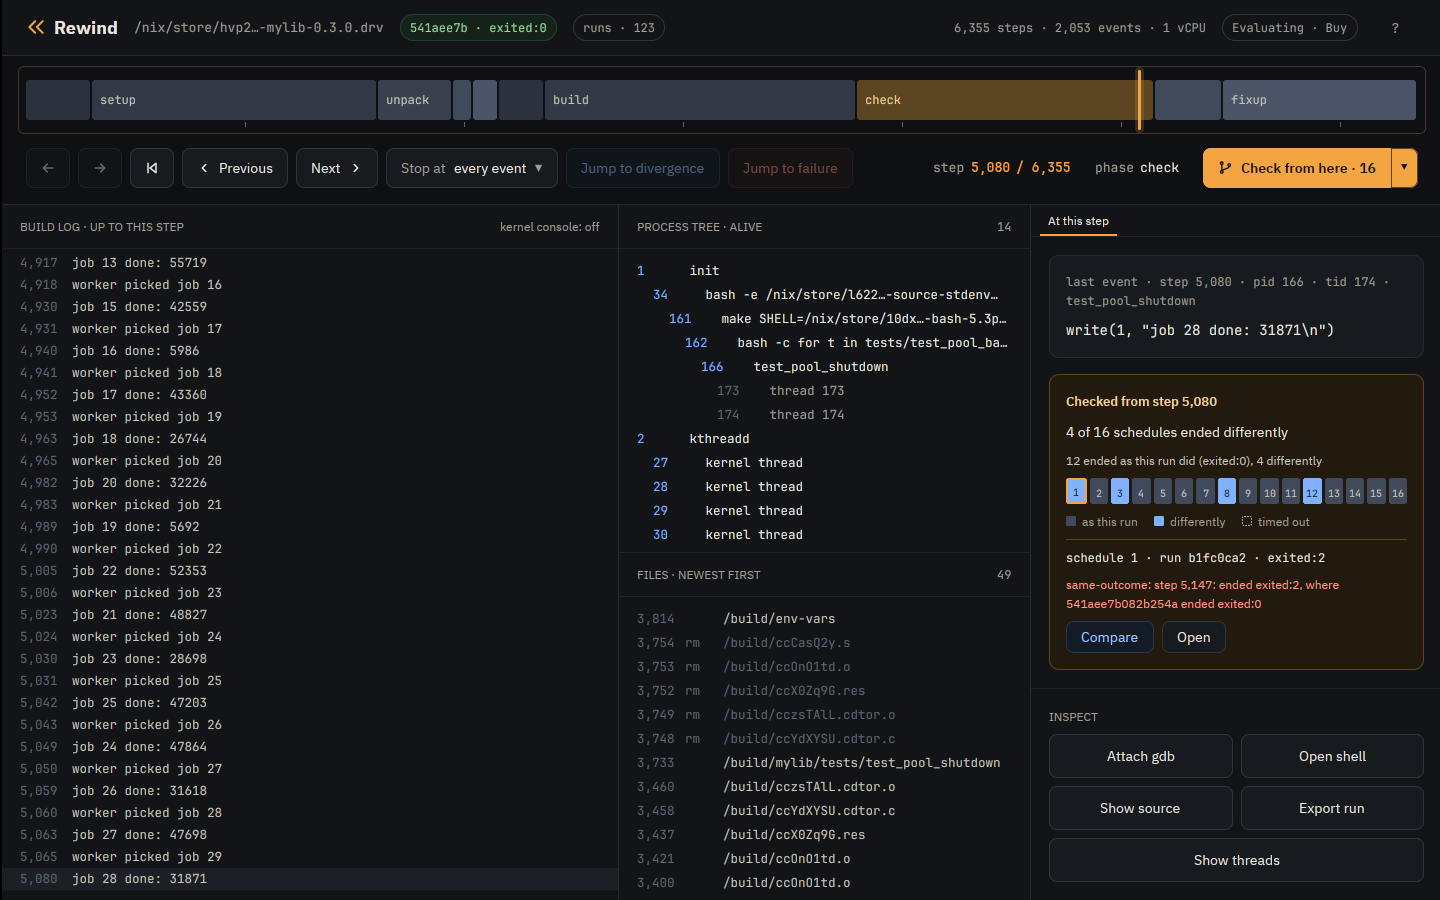Click Attach gdb button
Screen dimensions: 1440x900
[1141, 756]
